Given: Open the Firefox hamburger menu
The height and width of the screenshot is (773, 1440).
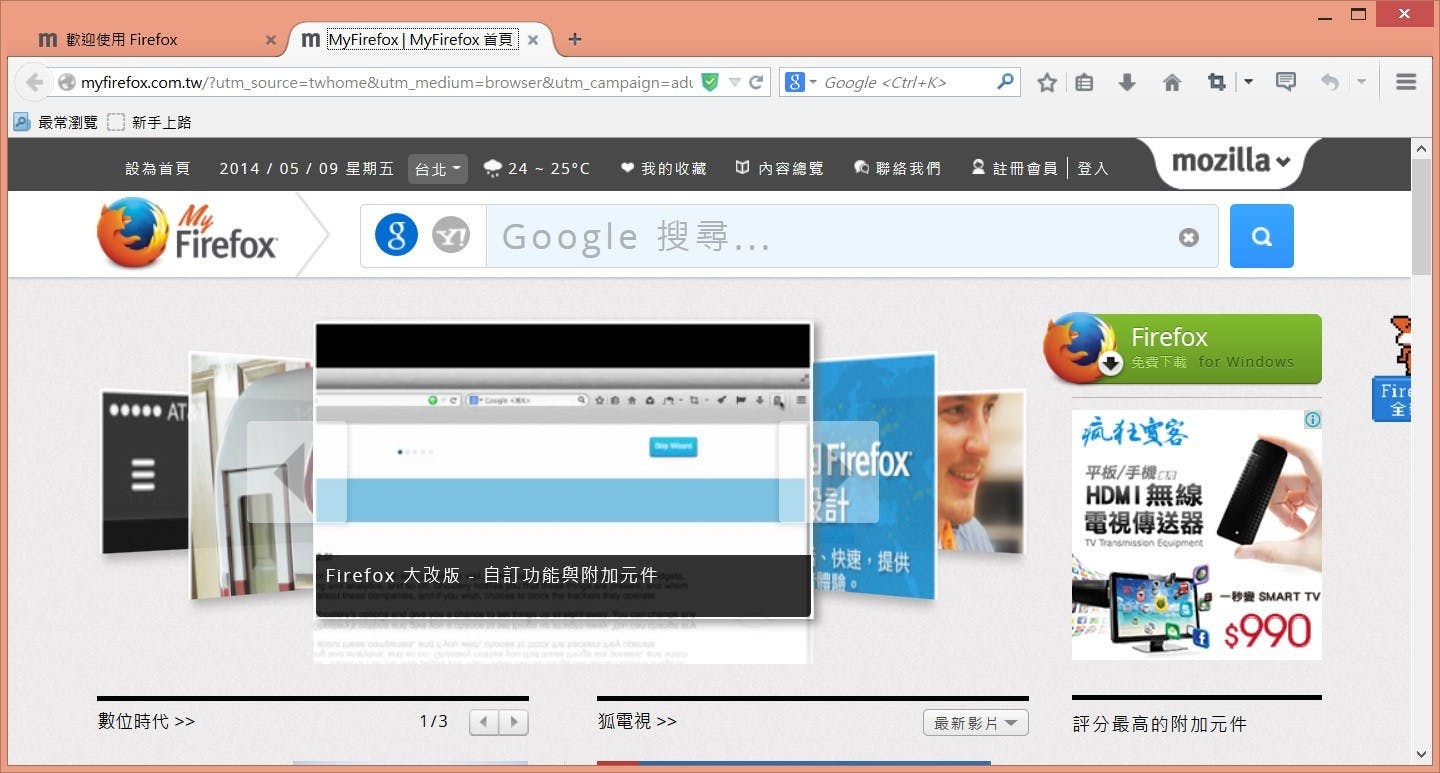Looking at the screenshot, I should [1406, 82].
